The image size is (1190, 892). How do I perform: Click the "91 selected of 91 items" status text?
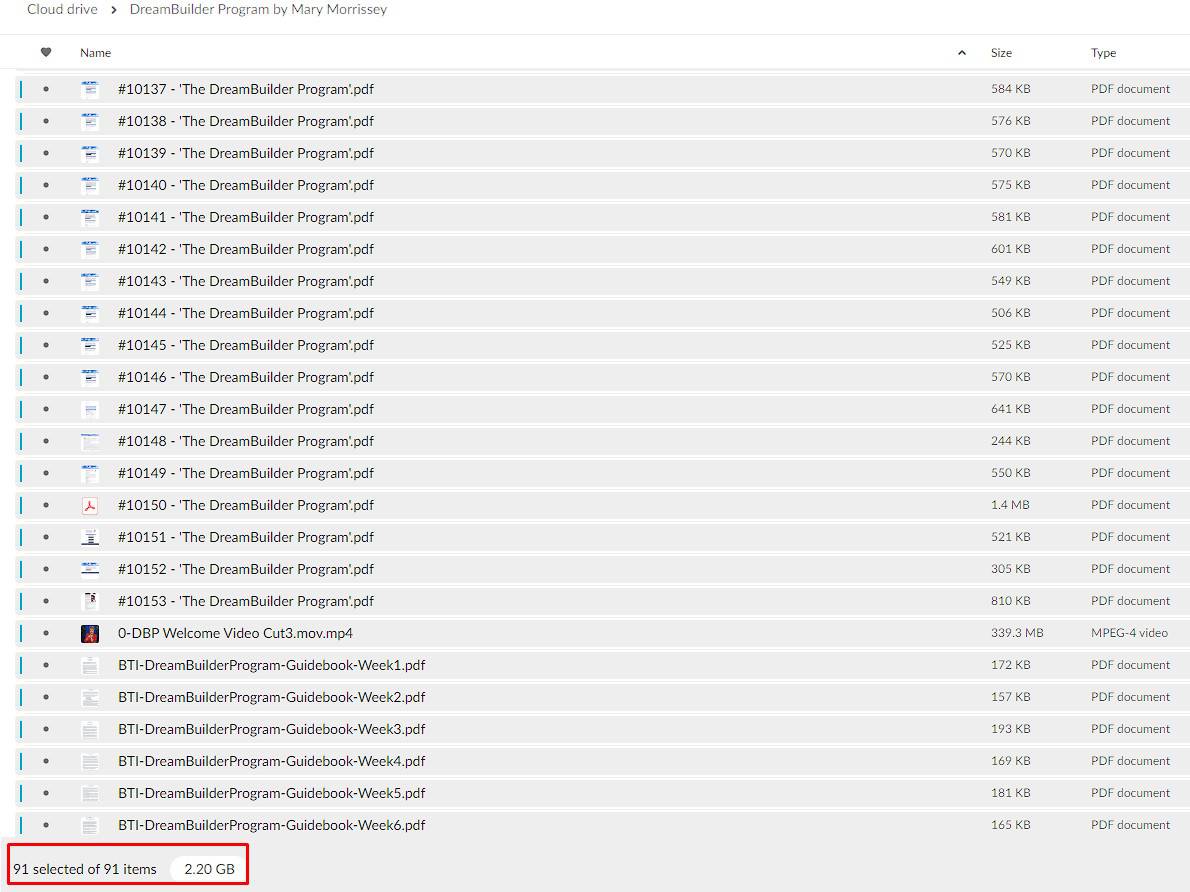point(85,869)
